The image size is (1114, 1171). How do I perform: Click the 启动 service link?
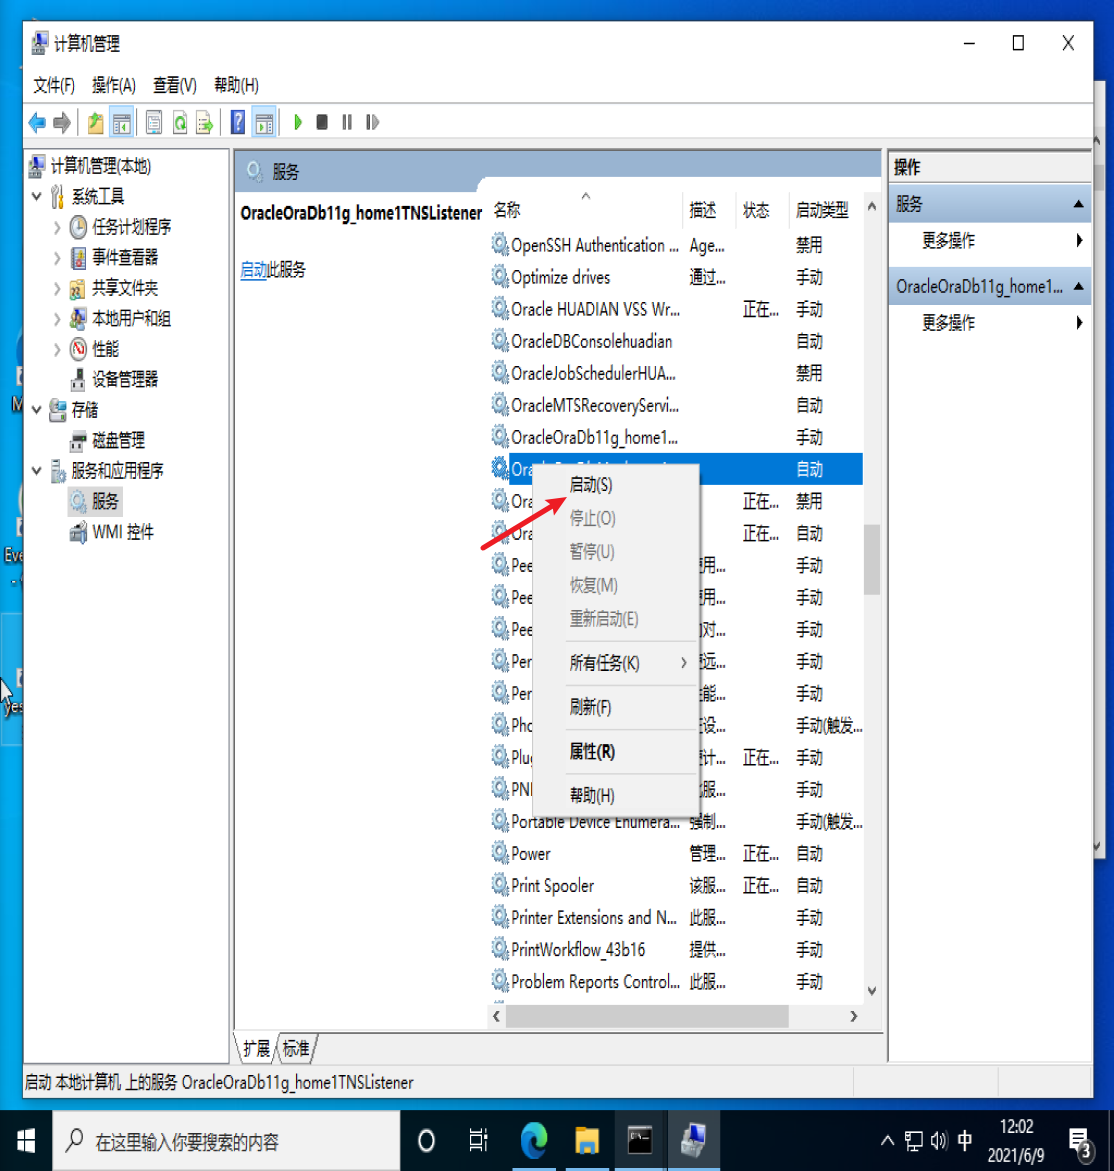253,270
